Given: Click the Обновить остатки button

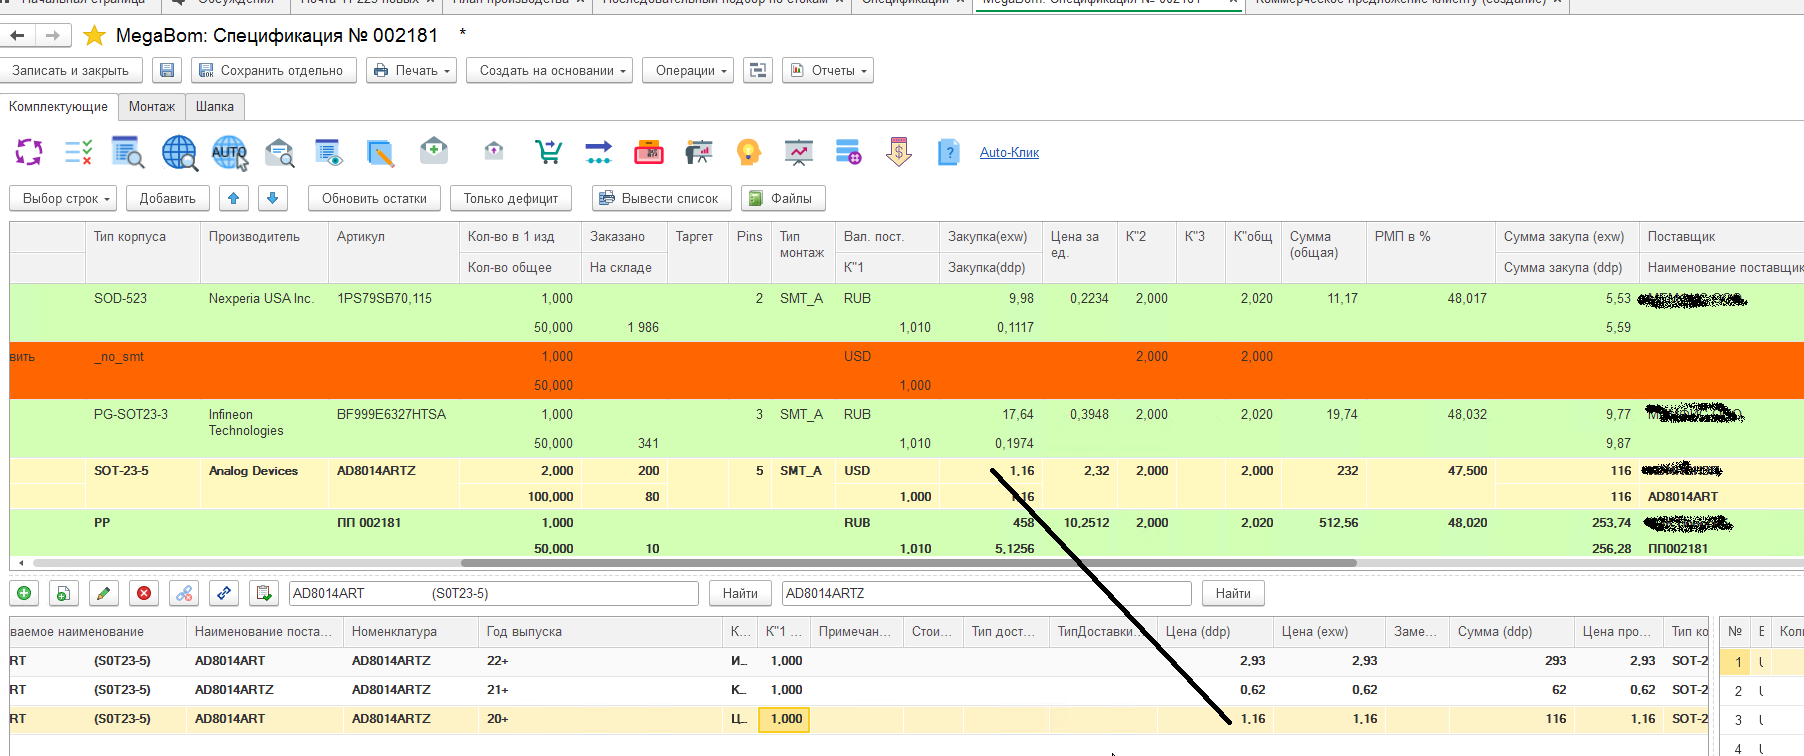Looking at the screenshot, I should (374, 198).
